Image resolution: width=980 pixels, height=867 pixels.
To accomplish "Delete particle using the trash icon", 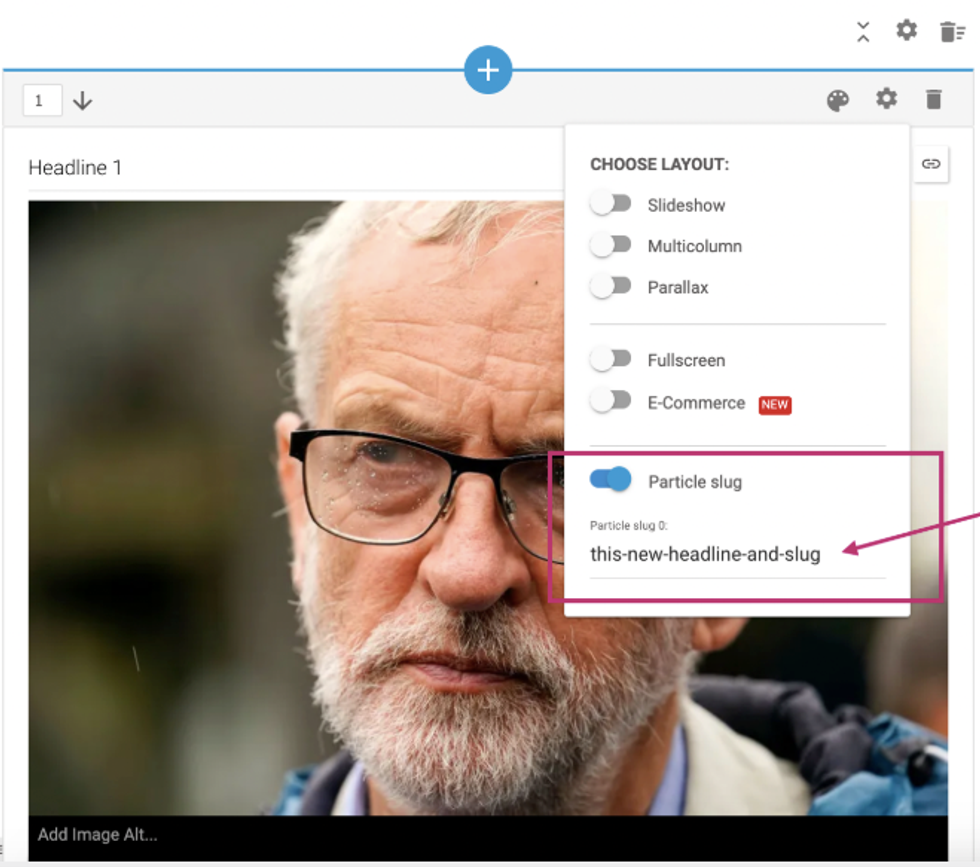I will (x=933, y=99).
